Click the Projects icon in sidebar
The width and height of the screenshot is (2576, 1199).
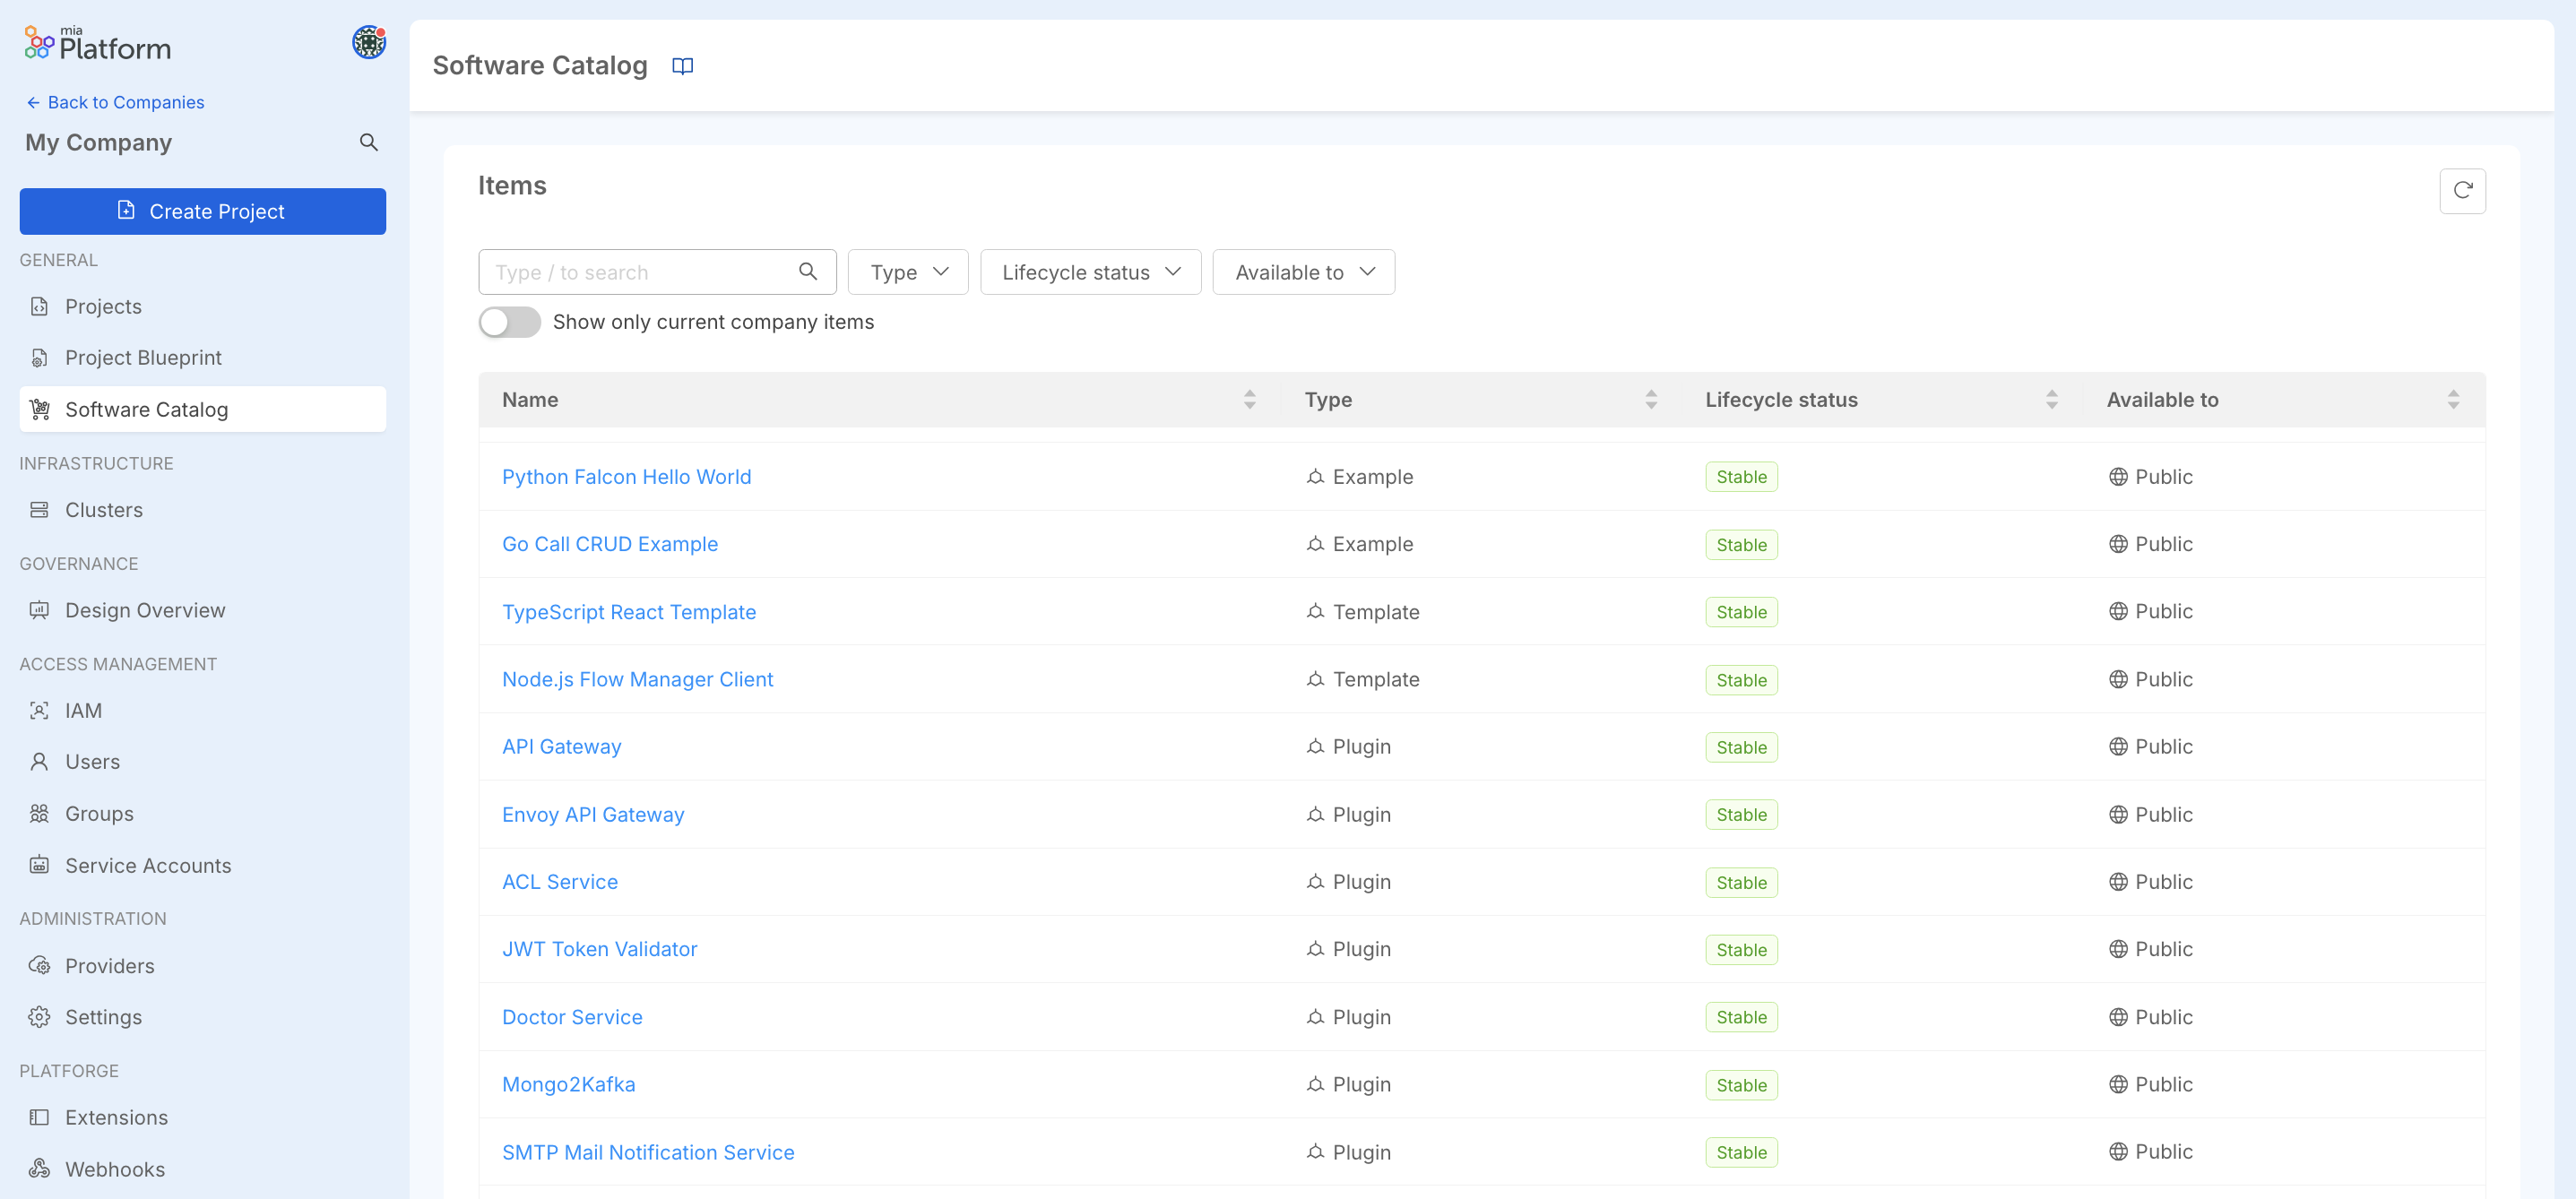tap(39, 306)
